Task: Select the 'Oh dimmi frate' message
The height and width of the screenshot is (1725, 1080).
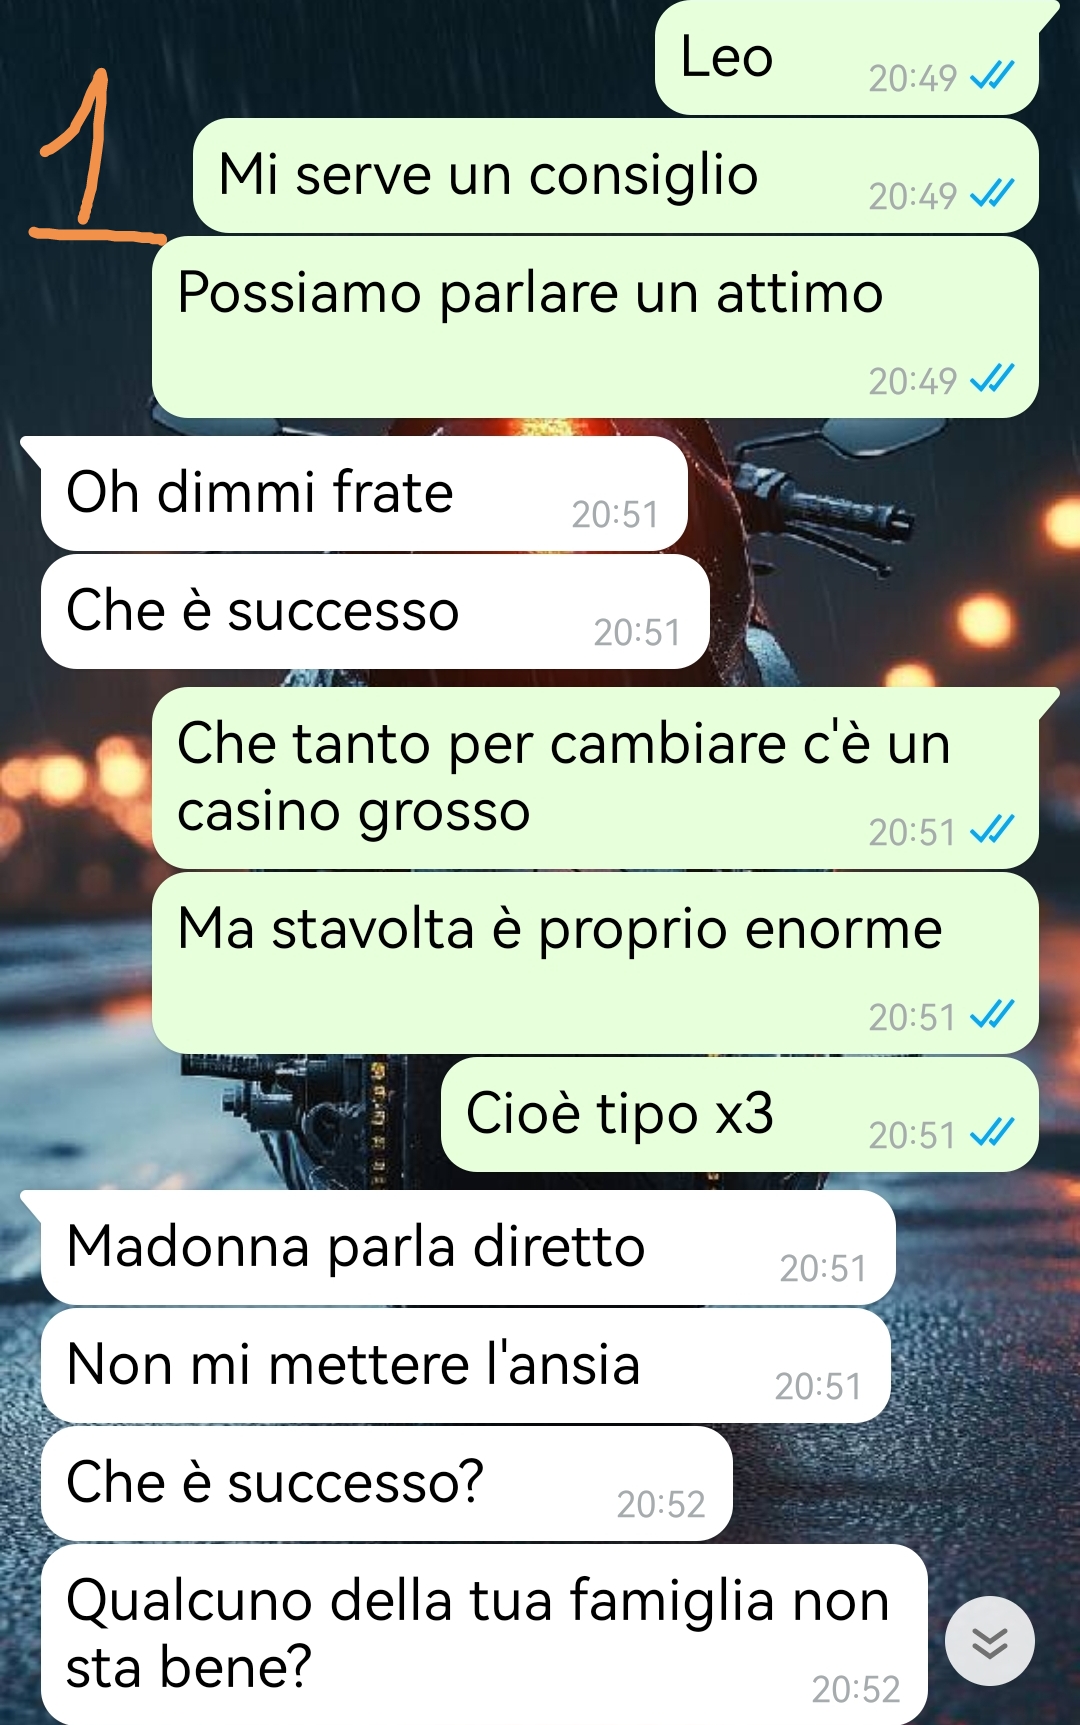Action: coord(364,494)
